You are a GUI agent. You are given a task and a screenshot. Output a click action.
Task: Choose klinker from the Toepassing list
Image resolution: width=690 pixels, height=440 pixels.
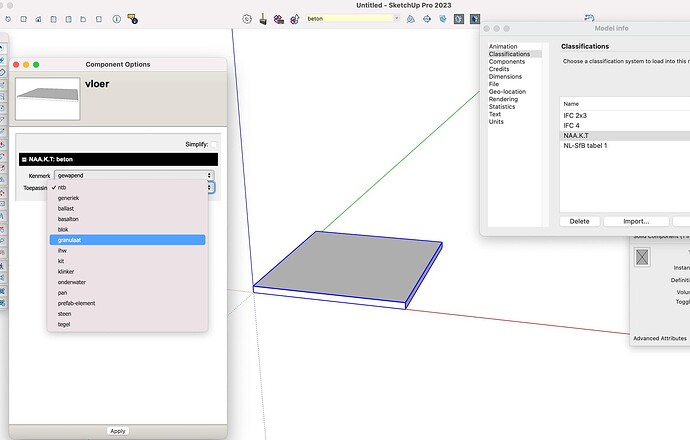click(127, 272)
